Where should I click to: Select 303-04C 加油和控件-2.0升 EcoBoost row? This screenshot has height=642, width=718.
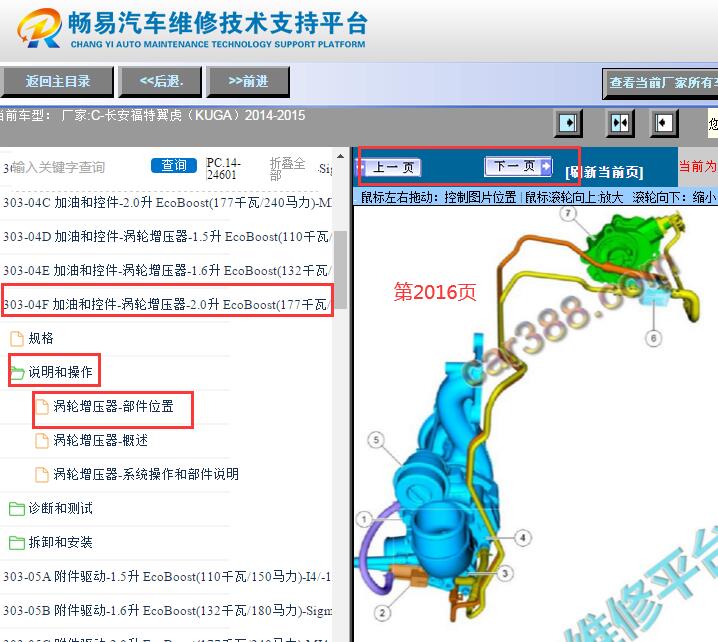[x=166, y=202]
